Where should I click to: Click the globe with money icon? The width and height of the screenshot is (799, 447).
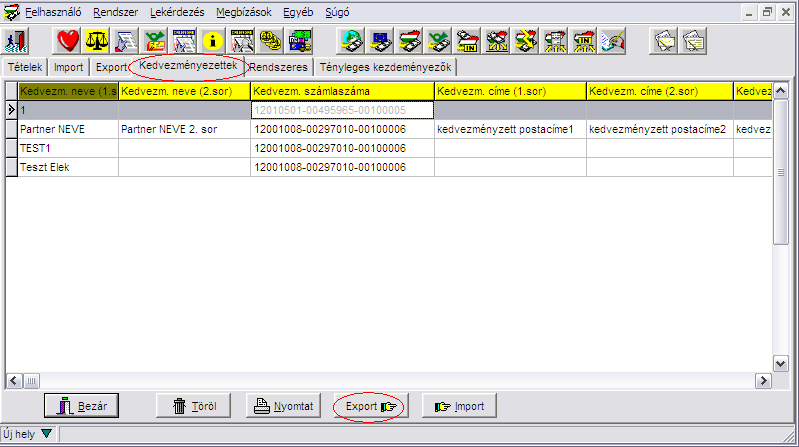[351, 41]
